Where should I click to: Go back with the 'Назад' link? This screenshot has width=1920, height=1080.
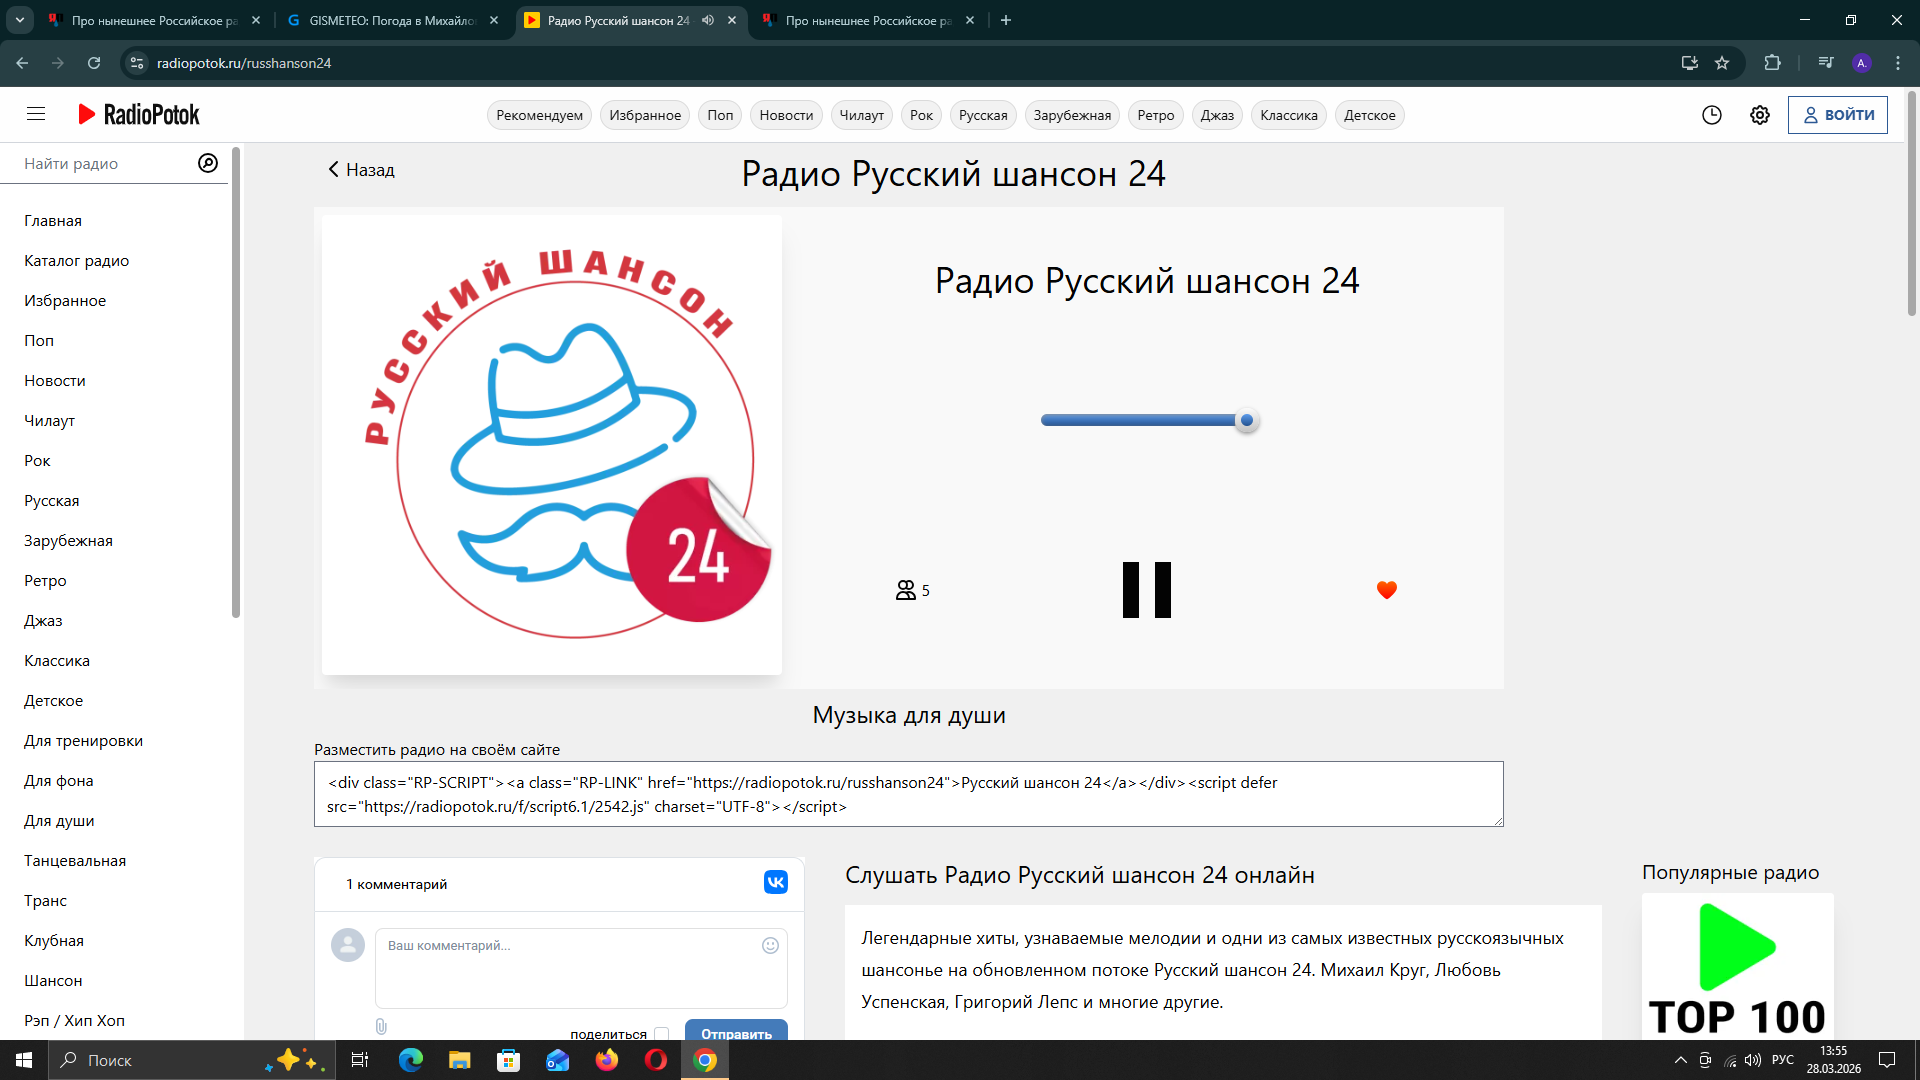[361, 170]
